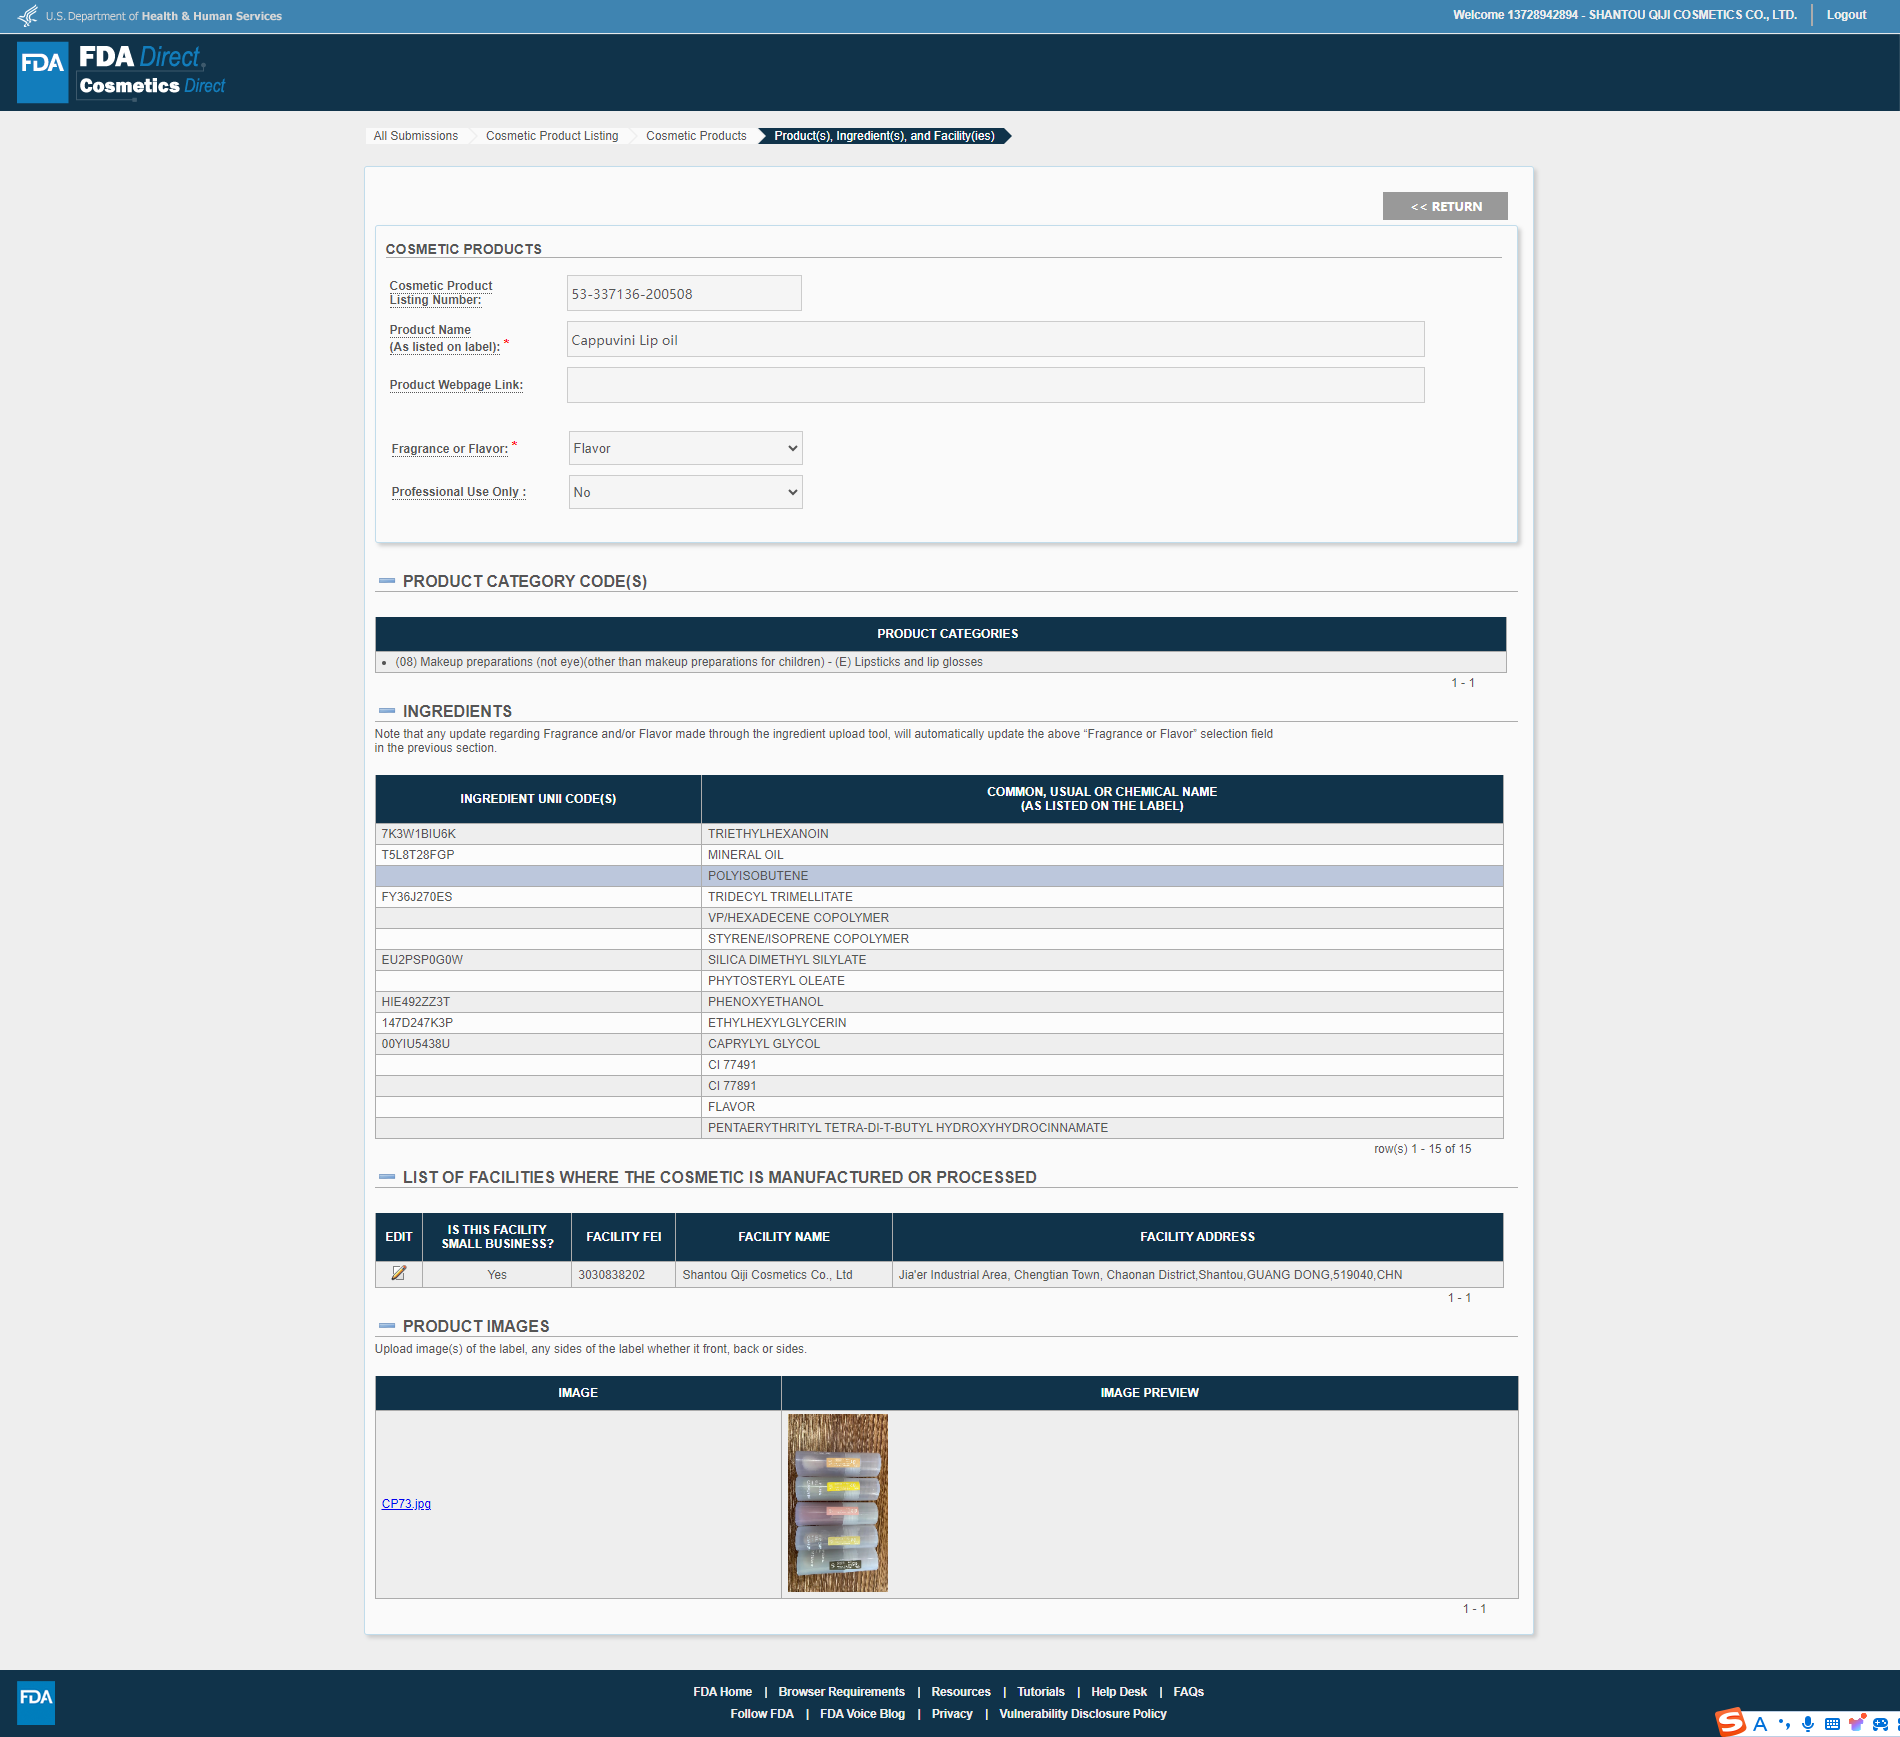Click the lip oil product image preview
Image resolution: width=1900 pixels, height=1737 pixels.
coord(837,1502)
